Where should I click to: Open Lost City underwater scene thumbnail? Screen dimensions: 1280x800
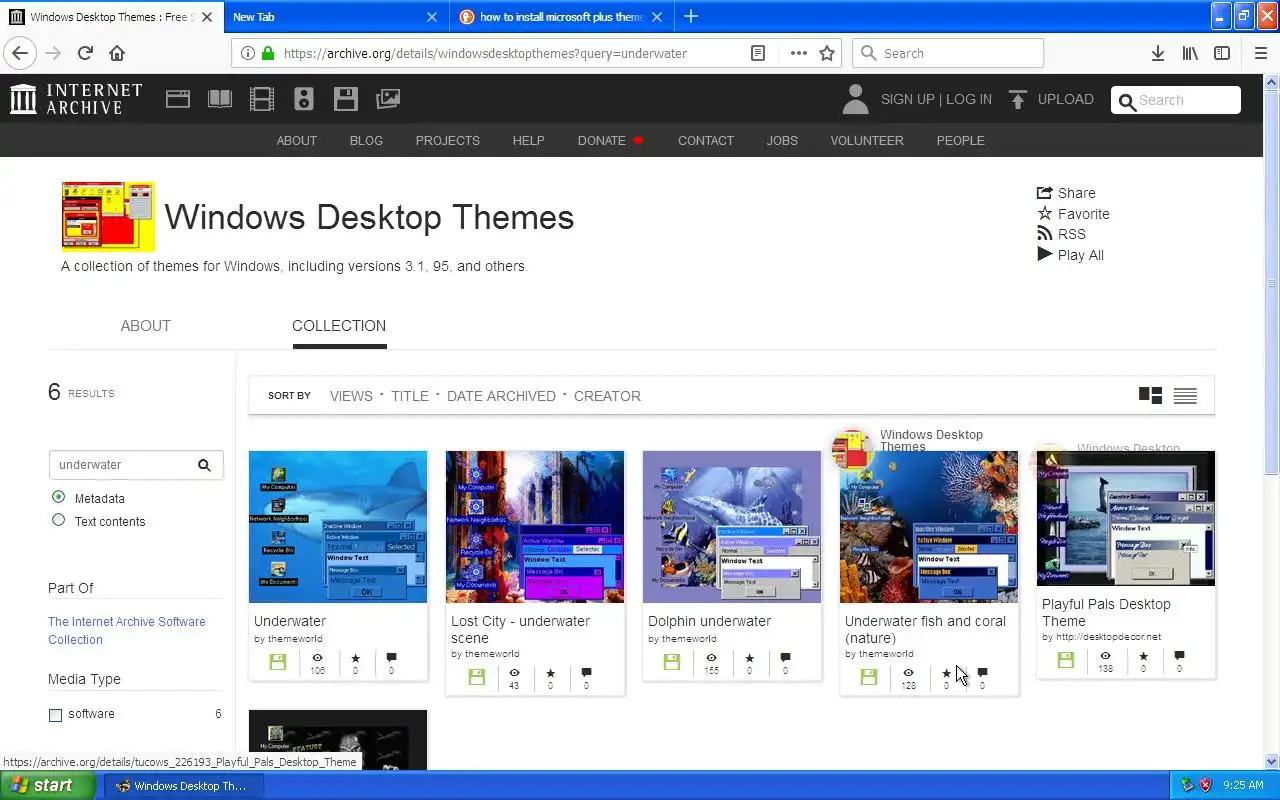point(535,527)
